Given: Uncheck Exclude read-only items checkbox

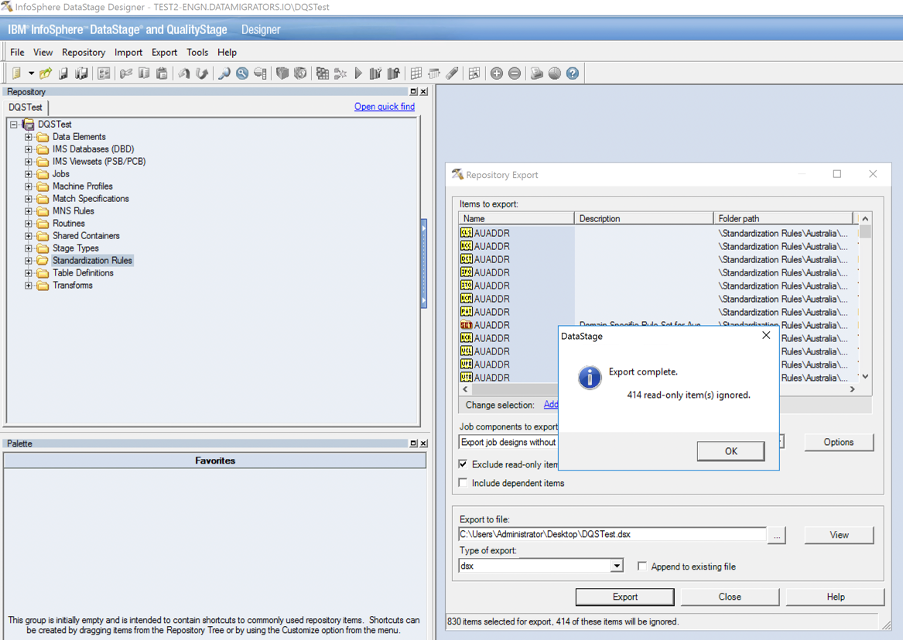Looking at the screenshot, I should click(463, 464).
